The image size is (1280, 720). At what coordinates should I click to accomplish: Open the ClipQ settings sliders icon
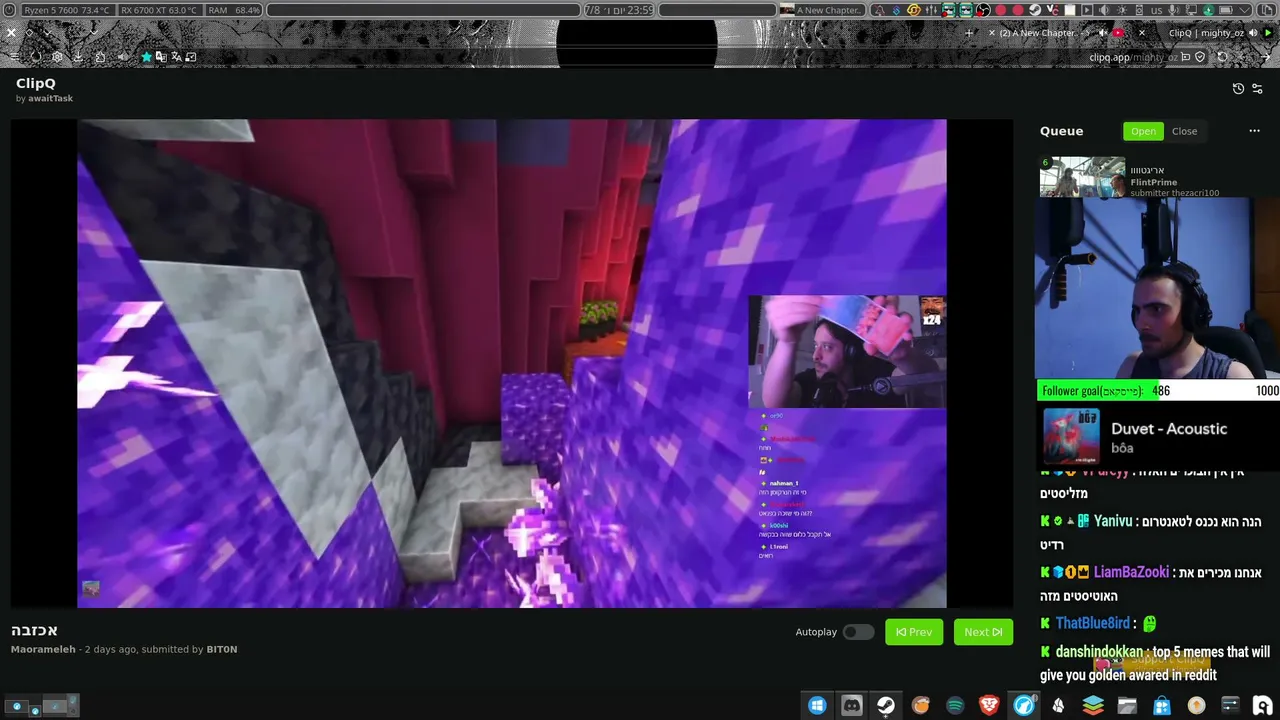pyautogui.click(x=1257, y=89)
